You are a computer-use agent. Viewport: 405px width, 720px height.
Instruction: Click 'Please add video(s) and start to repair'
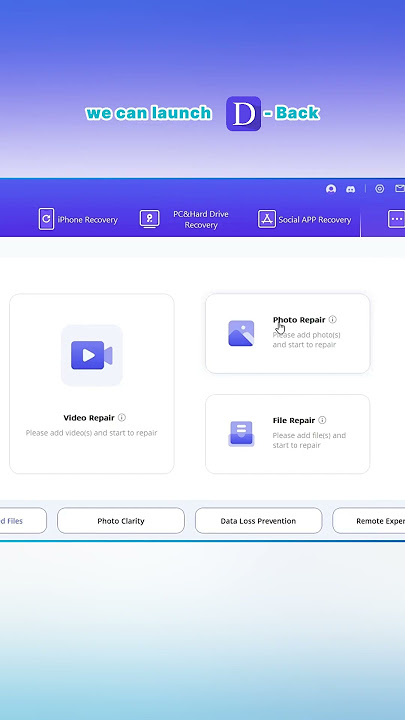point(91,433)
